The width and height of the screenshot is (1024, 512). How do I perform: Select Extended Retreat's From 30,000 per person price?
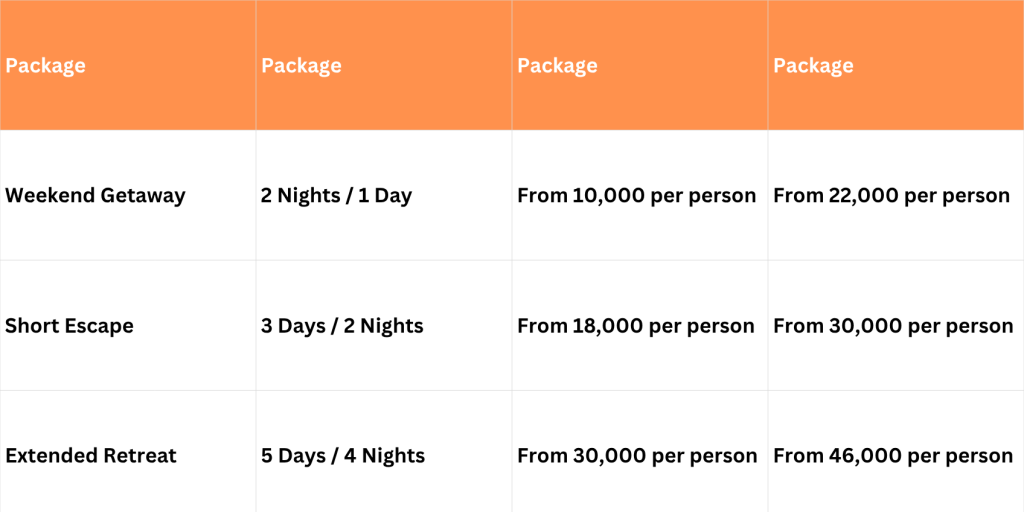637,456
